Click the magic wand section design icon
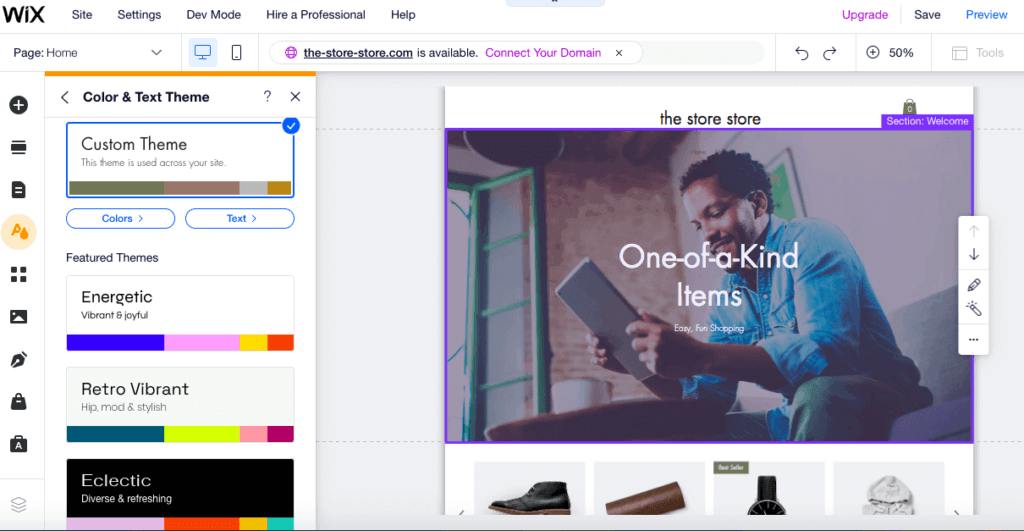Screen dimensions: 1024x531 click(x=974, y=308)
